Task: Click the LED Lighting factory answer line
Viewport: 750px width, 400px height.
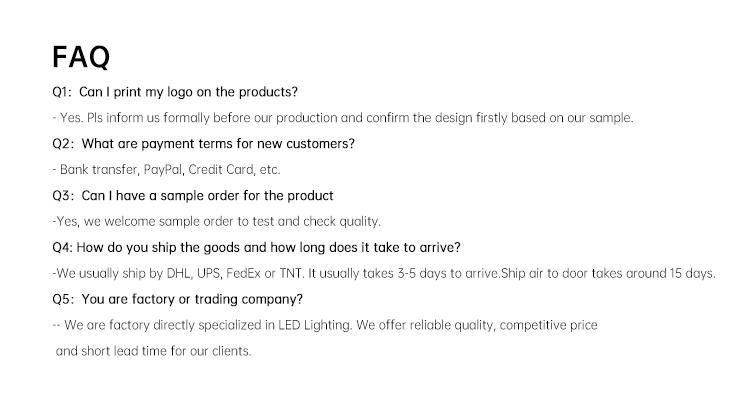Action: [x=325, y=325]
